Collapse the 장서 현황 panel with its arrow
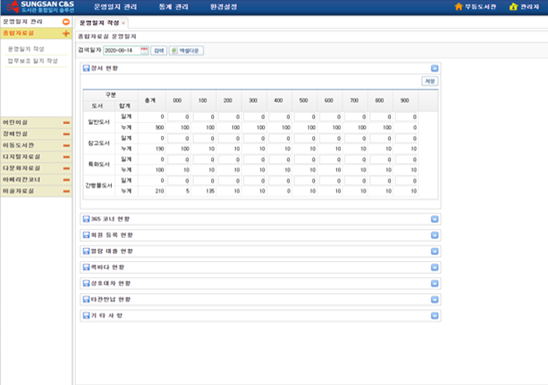The image size is (548, 385). pos(434,68)
